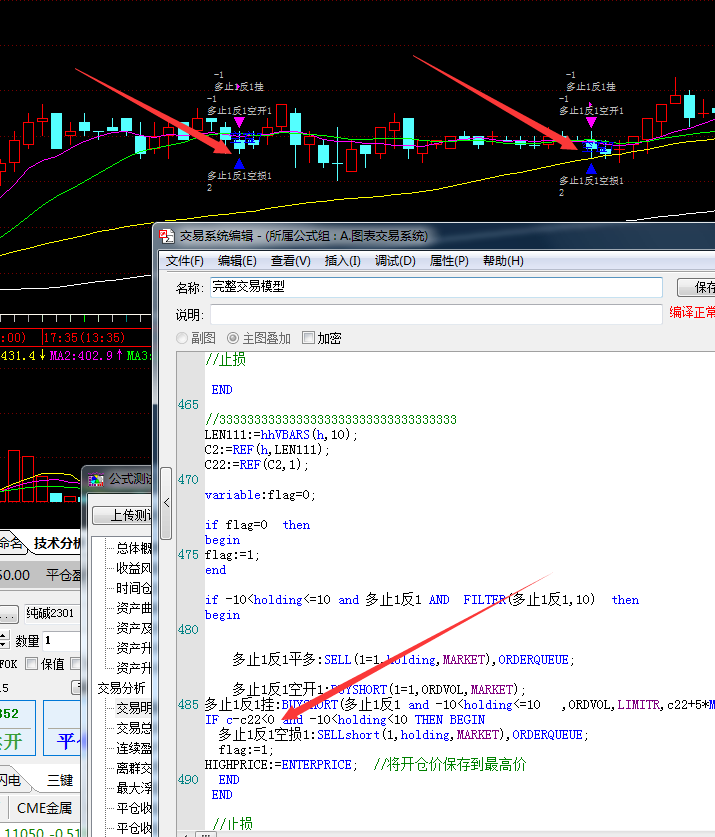Click the collapse arrow left of code editor
Image resolution: width=715 pixels, height=837 pixels.
point(166,502)
